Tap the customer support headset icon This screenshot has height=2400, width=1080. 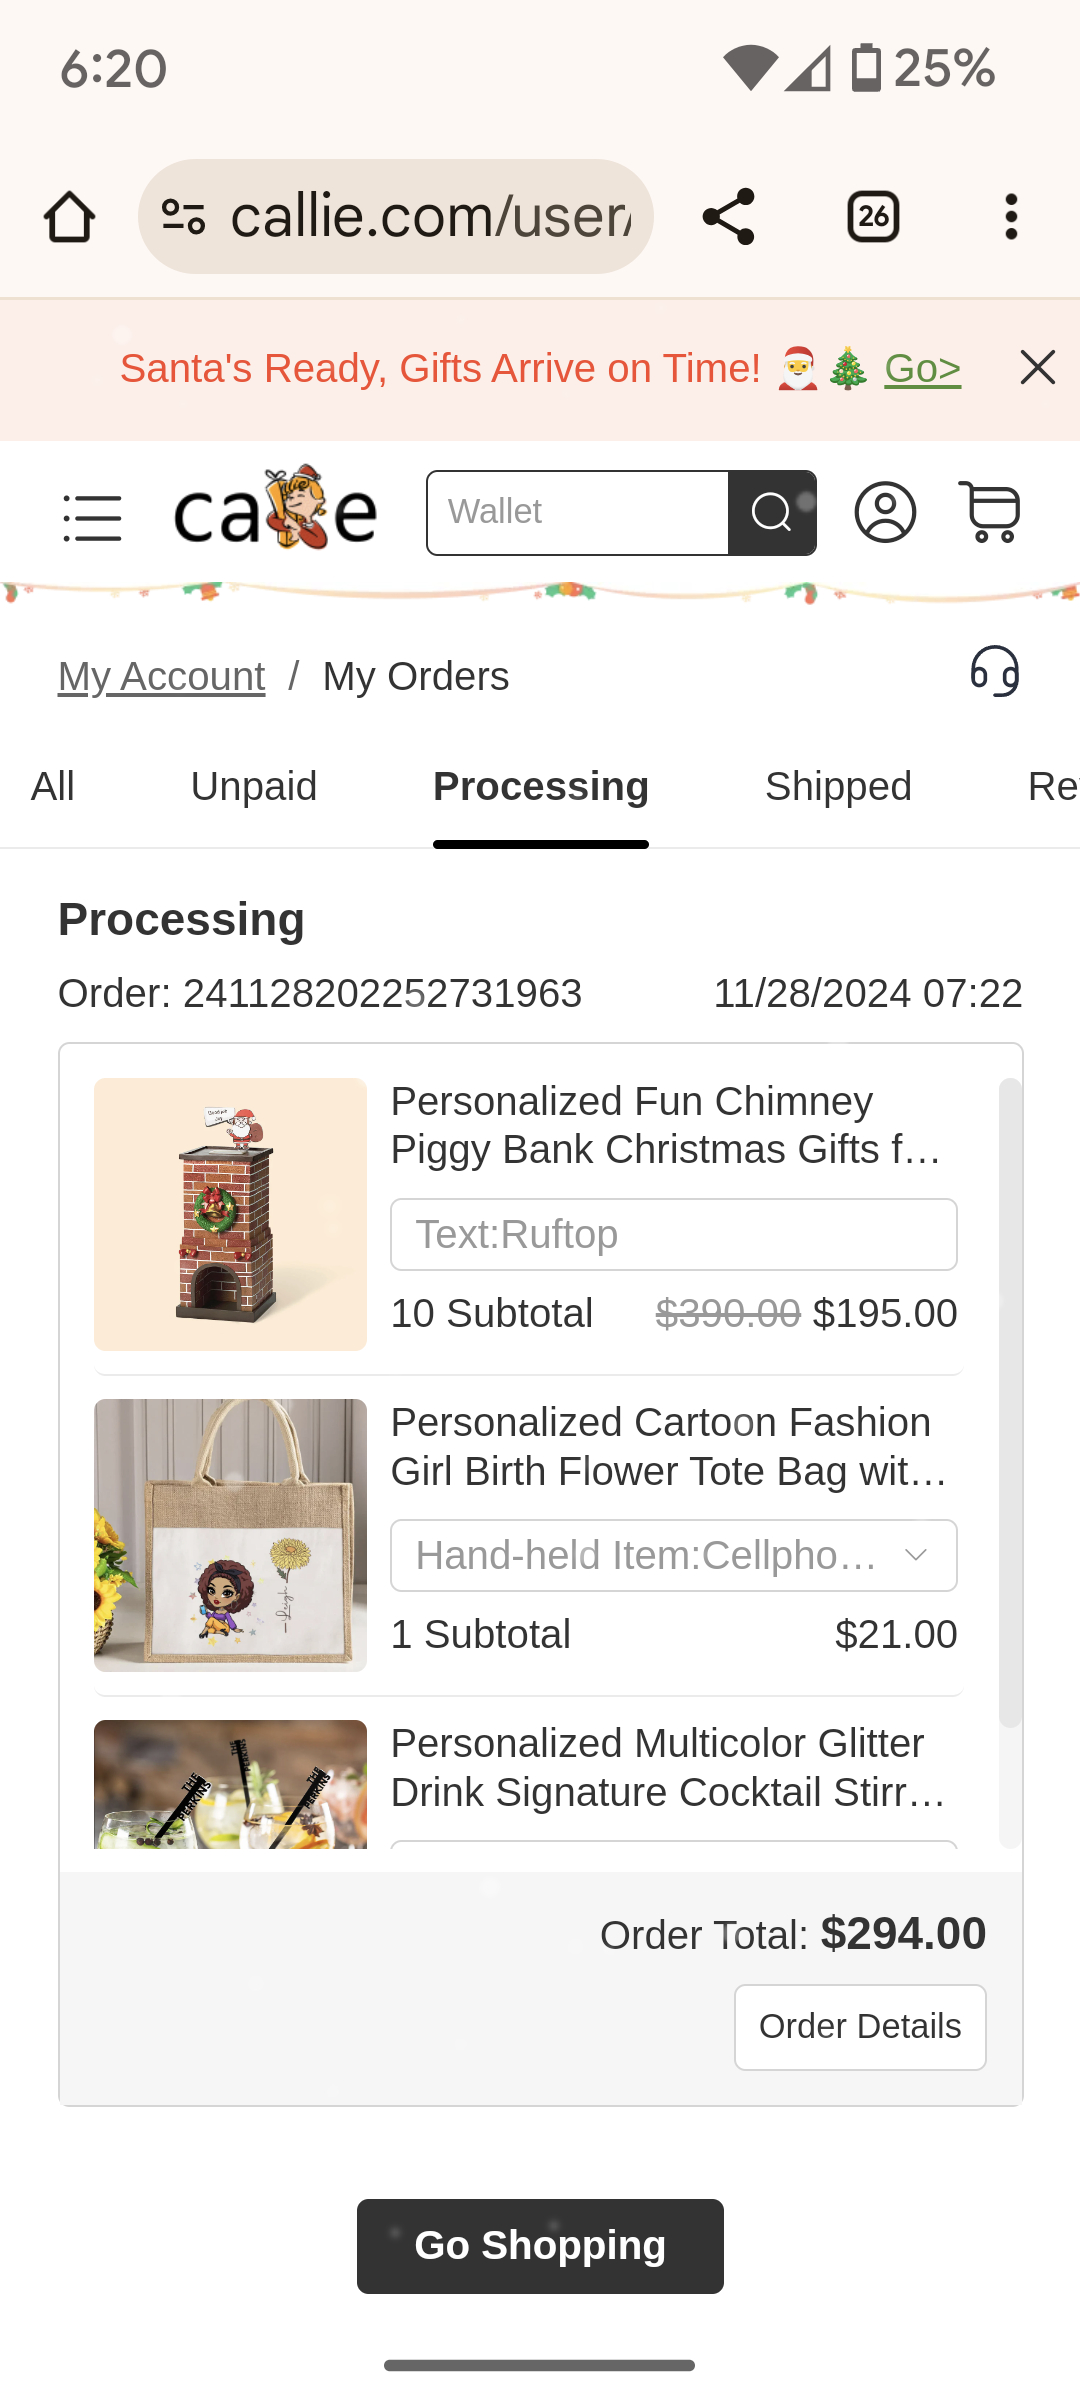pyautogui.click(x=995, y=672)
